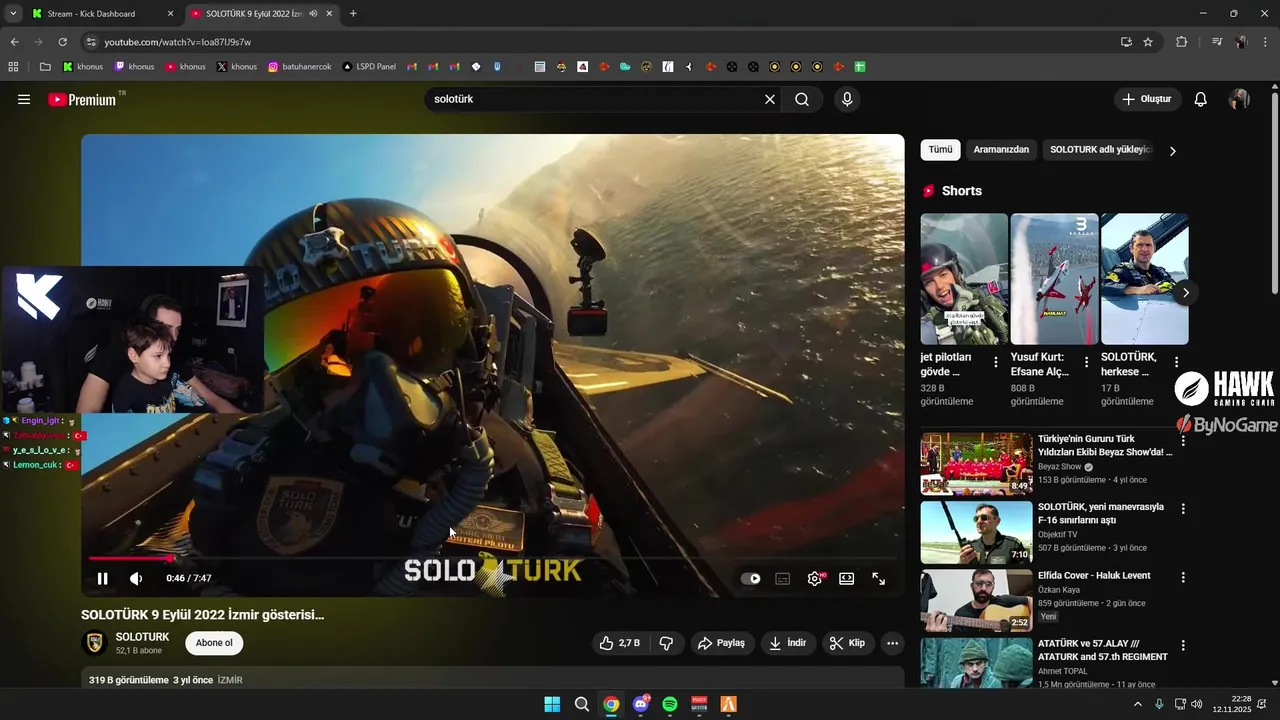The width and height of the screenshot is (1280, 720).
Task: Open Türkiye'nin Gururu Türk Yıldızları video
Action: 976,463
